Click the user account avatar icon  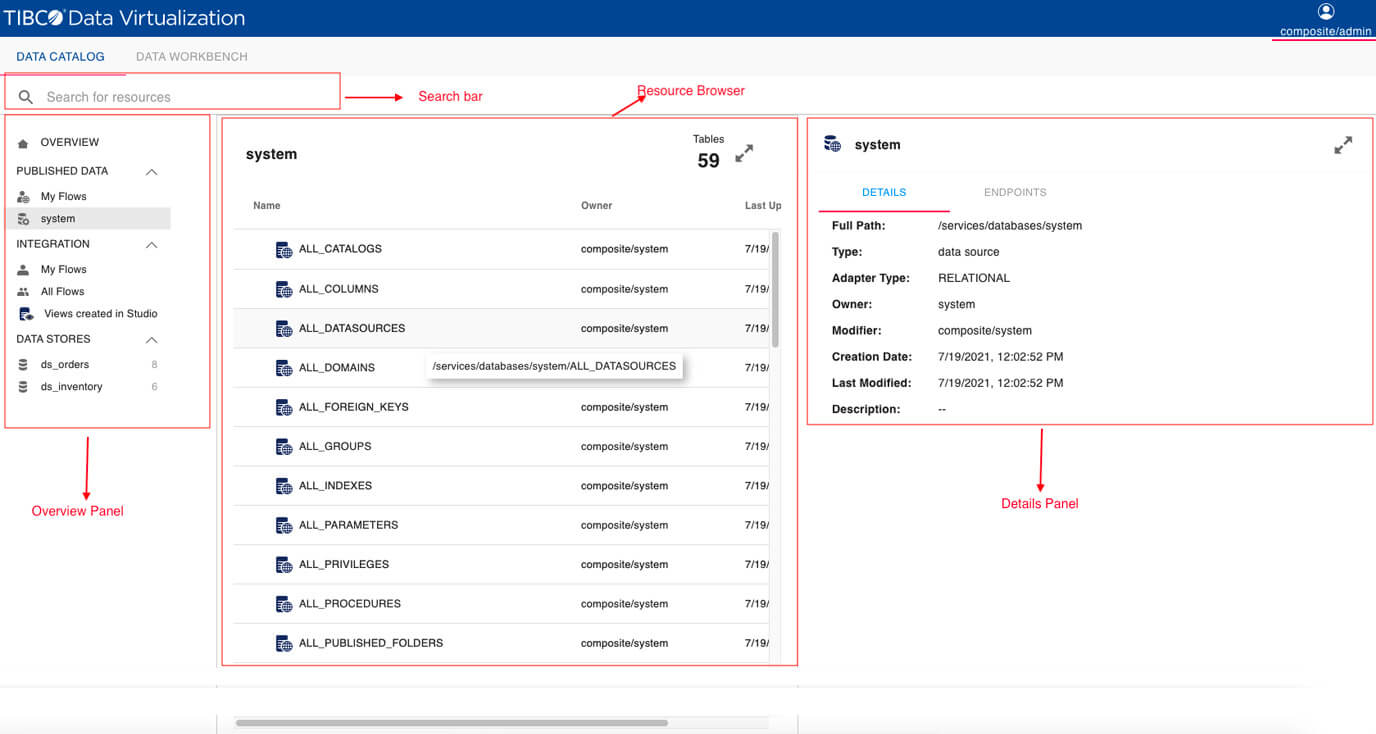pyautogui.click(x=1326, y=12)
